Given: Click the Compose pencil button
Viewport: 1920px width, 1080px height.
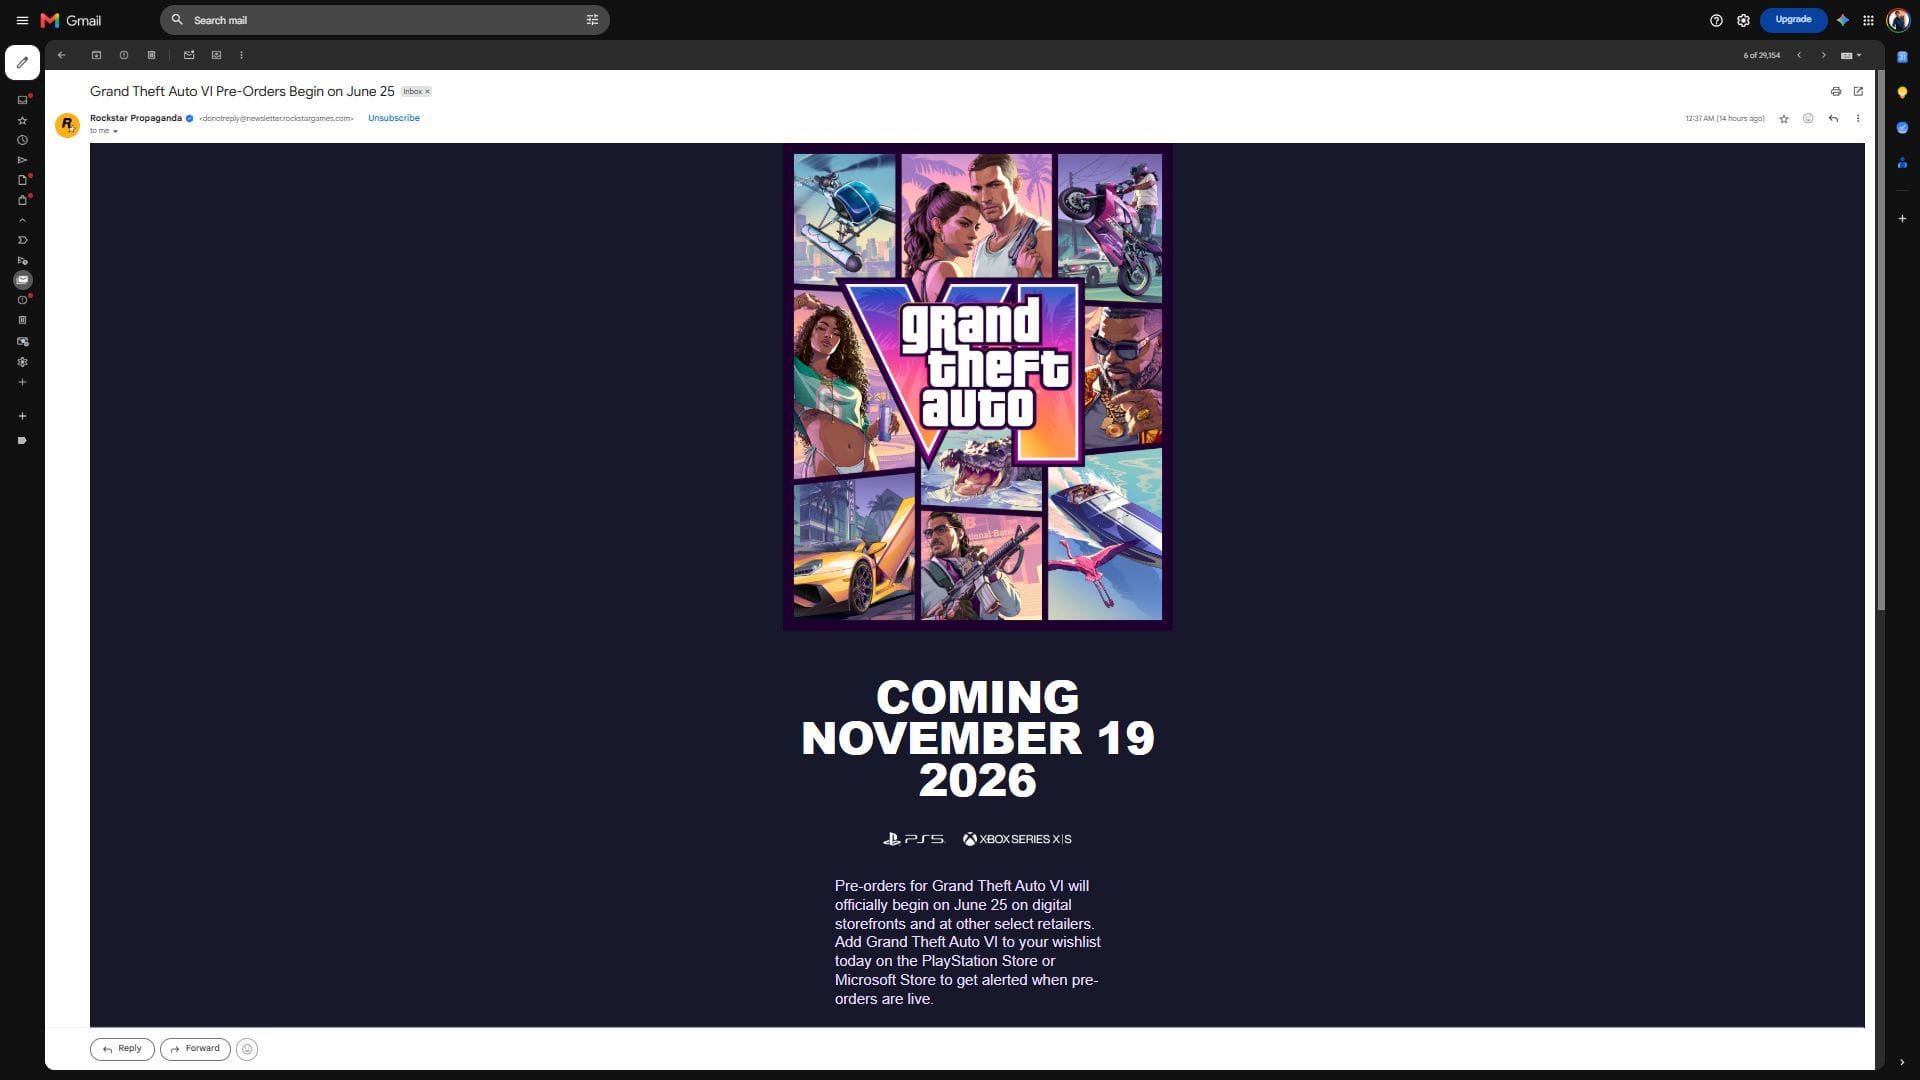Looking at the screenshot, I should (22, 62).
